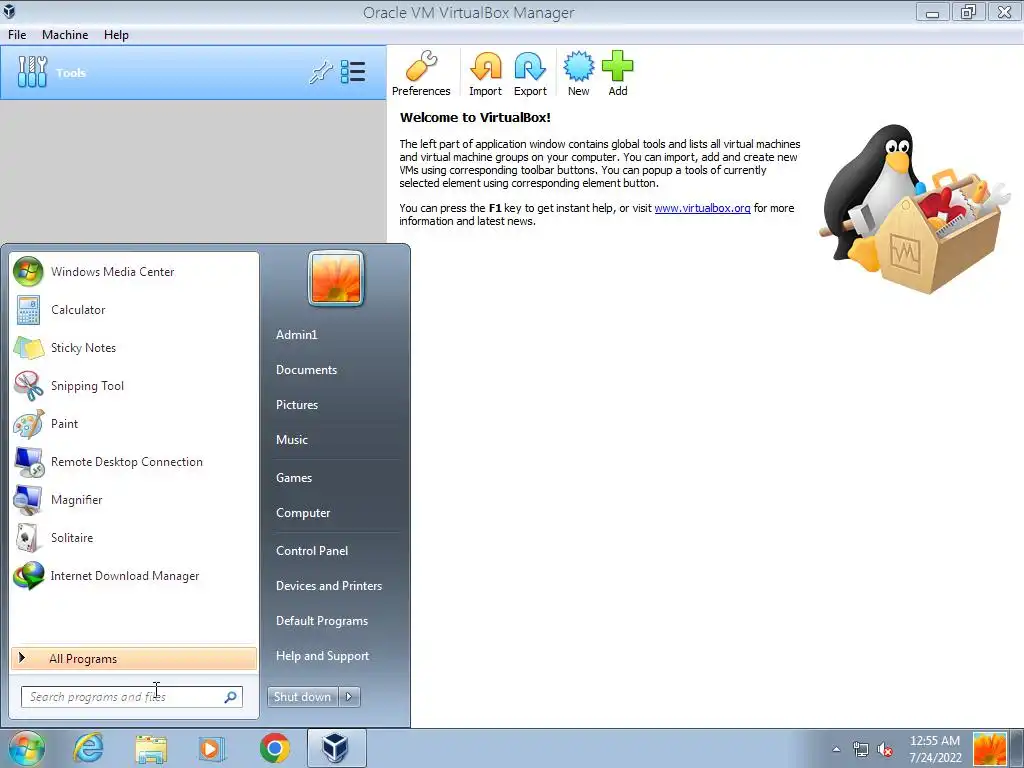
Task: Create a New virtual machine
Action: [x=579, y=74]
